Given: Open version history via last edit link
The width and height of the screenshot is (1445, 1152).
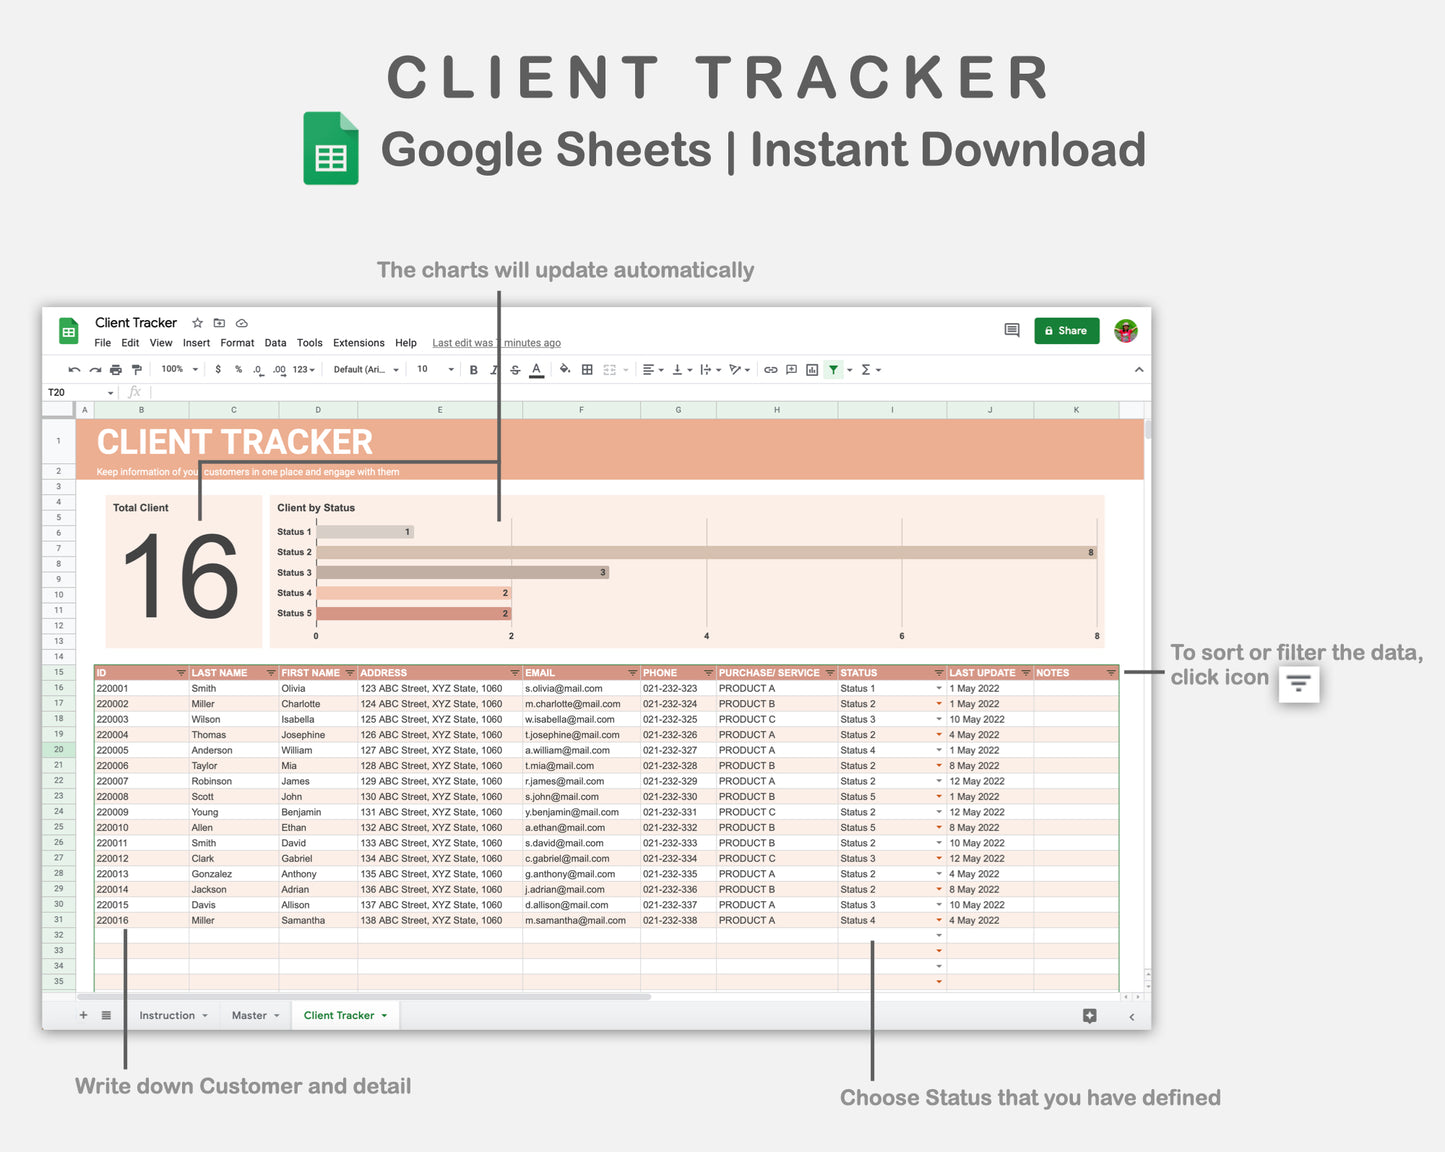Looking at the screenshot, I should pyautogui.click(x=495, y=342).
